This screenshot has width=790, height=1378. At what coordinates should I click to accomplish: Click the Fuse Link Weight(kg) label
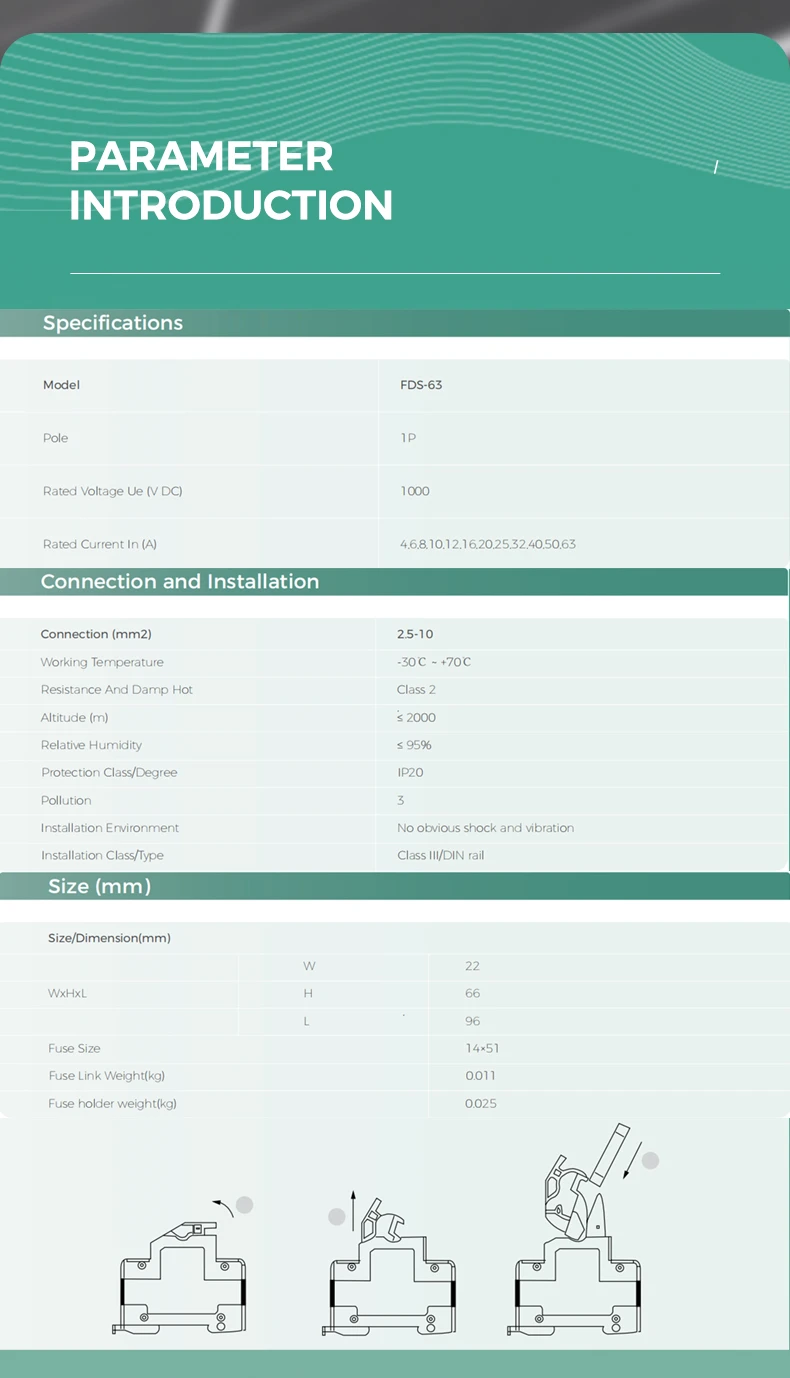(107, 1076)
